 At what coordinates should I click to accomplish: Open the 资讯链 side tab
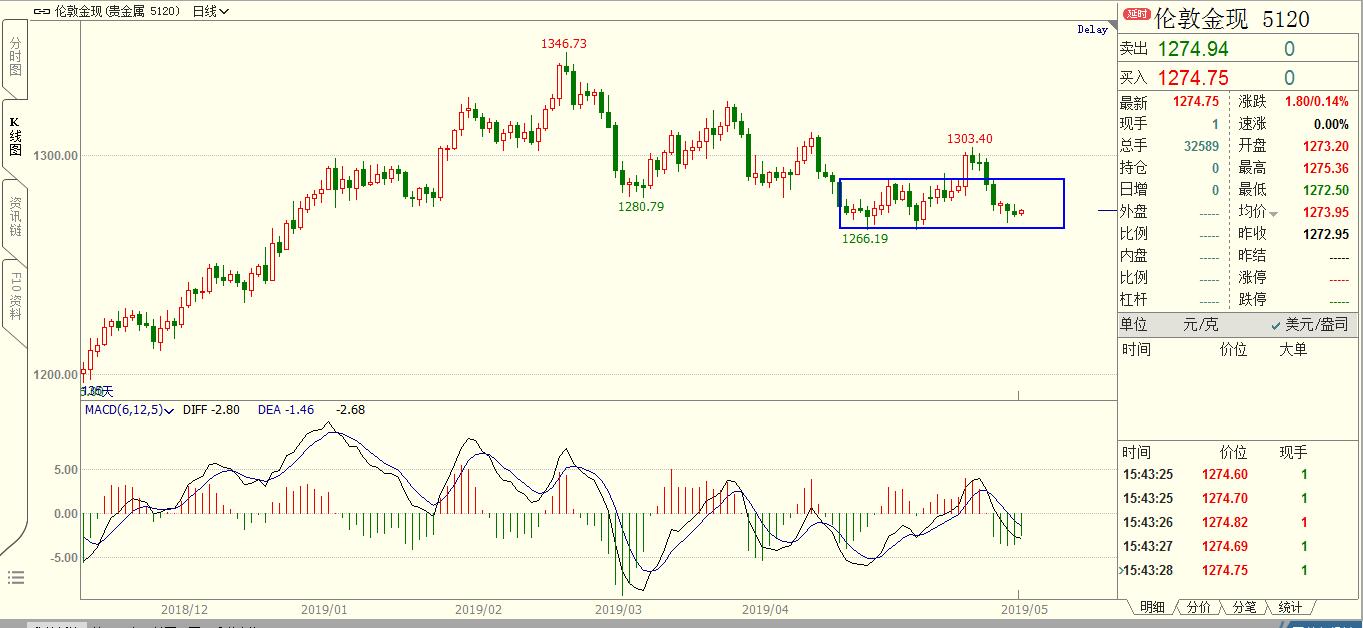[x=15, y=217]
